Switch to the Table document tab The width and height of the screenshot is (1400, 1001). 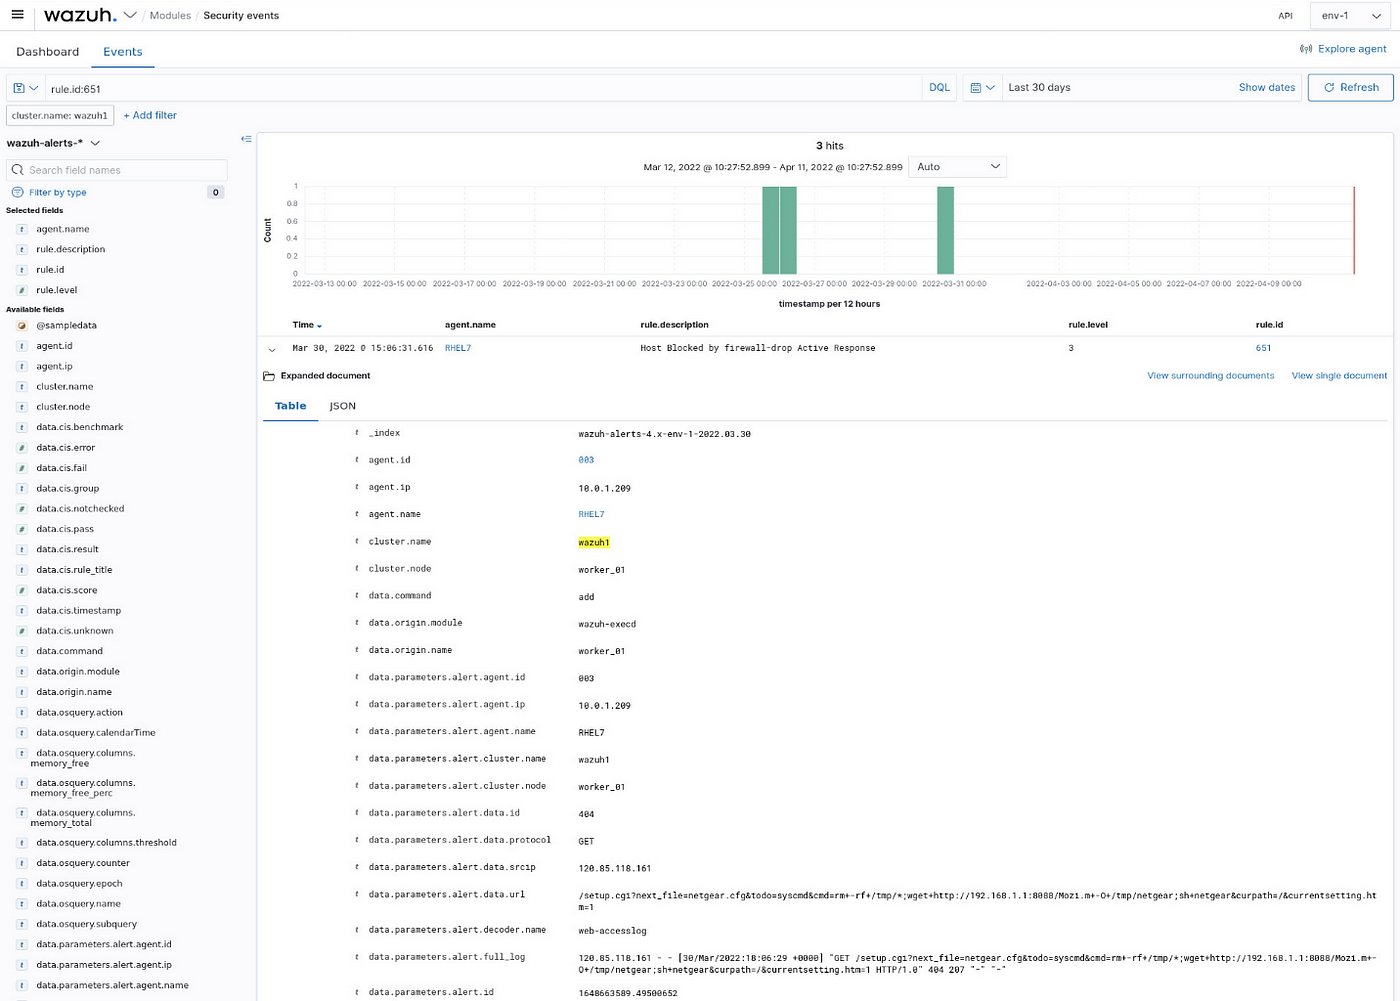(x=291, y=406)
